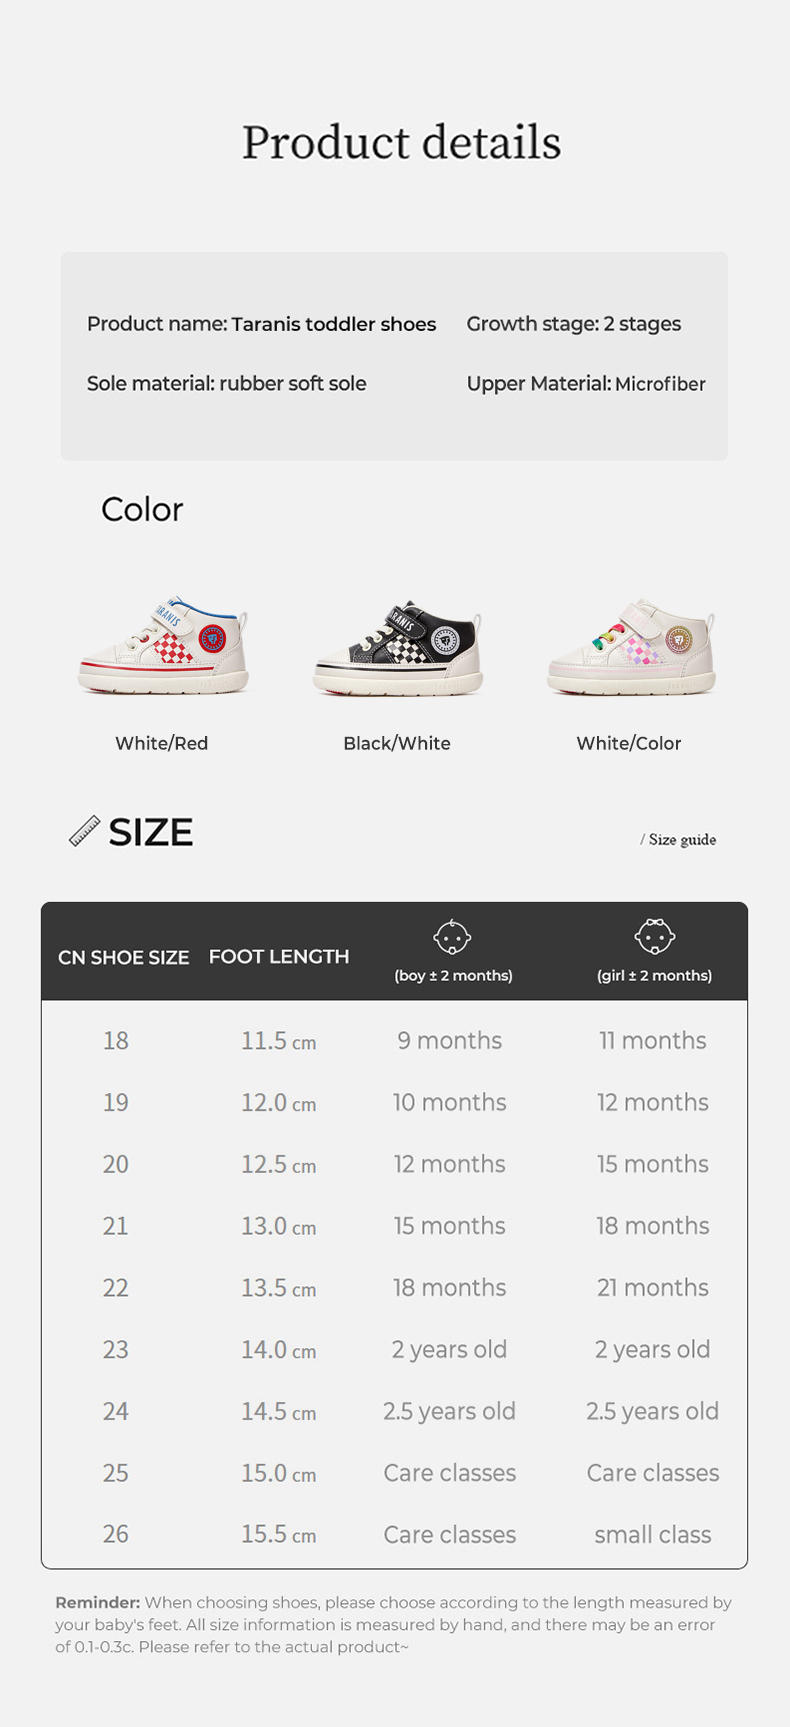The height and width of the screenshot is (1727, 790).
Task: Click the White/Red color label
Action: click(x=161, y=743)
